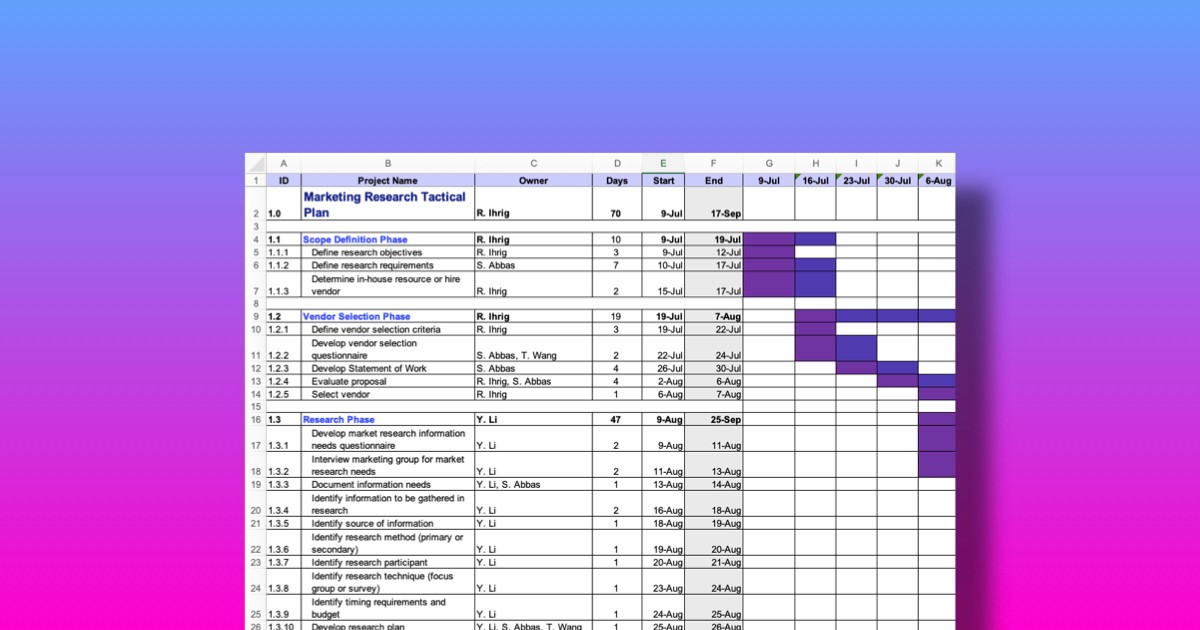
Task: Select column B header
Action: pyautogui.click(x=388, y=163)
